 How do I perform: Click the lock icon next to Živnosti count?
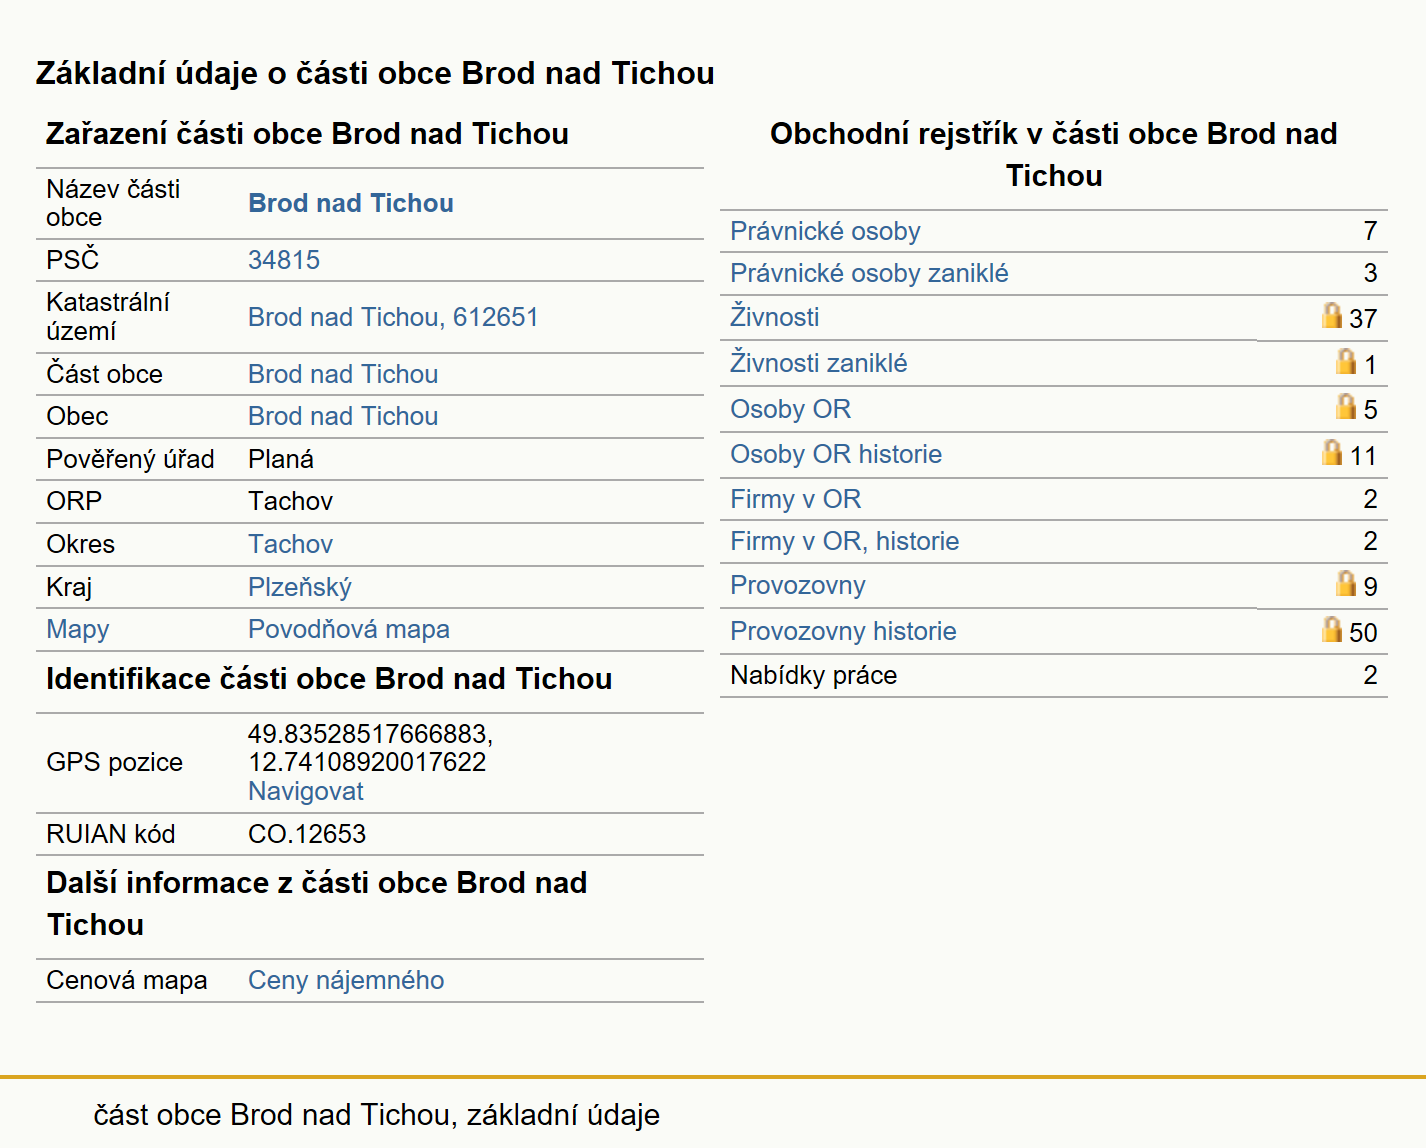click(1331, 315)
